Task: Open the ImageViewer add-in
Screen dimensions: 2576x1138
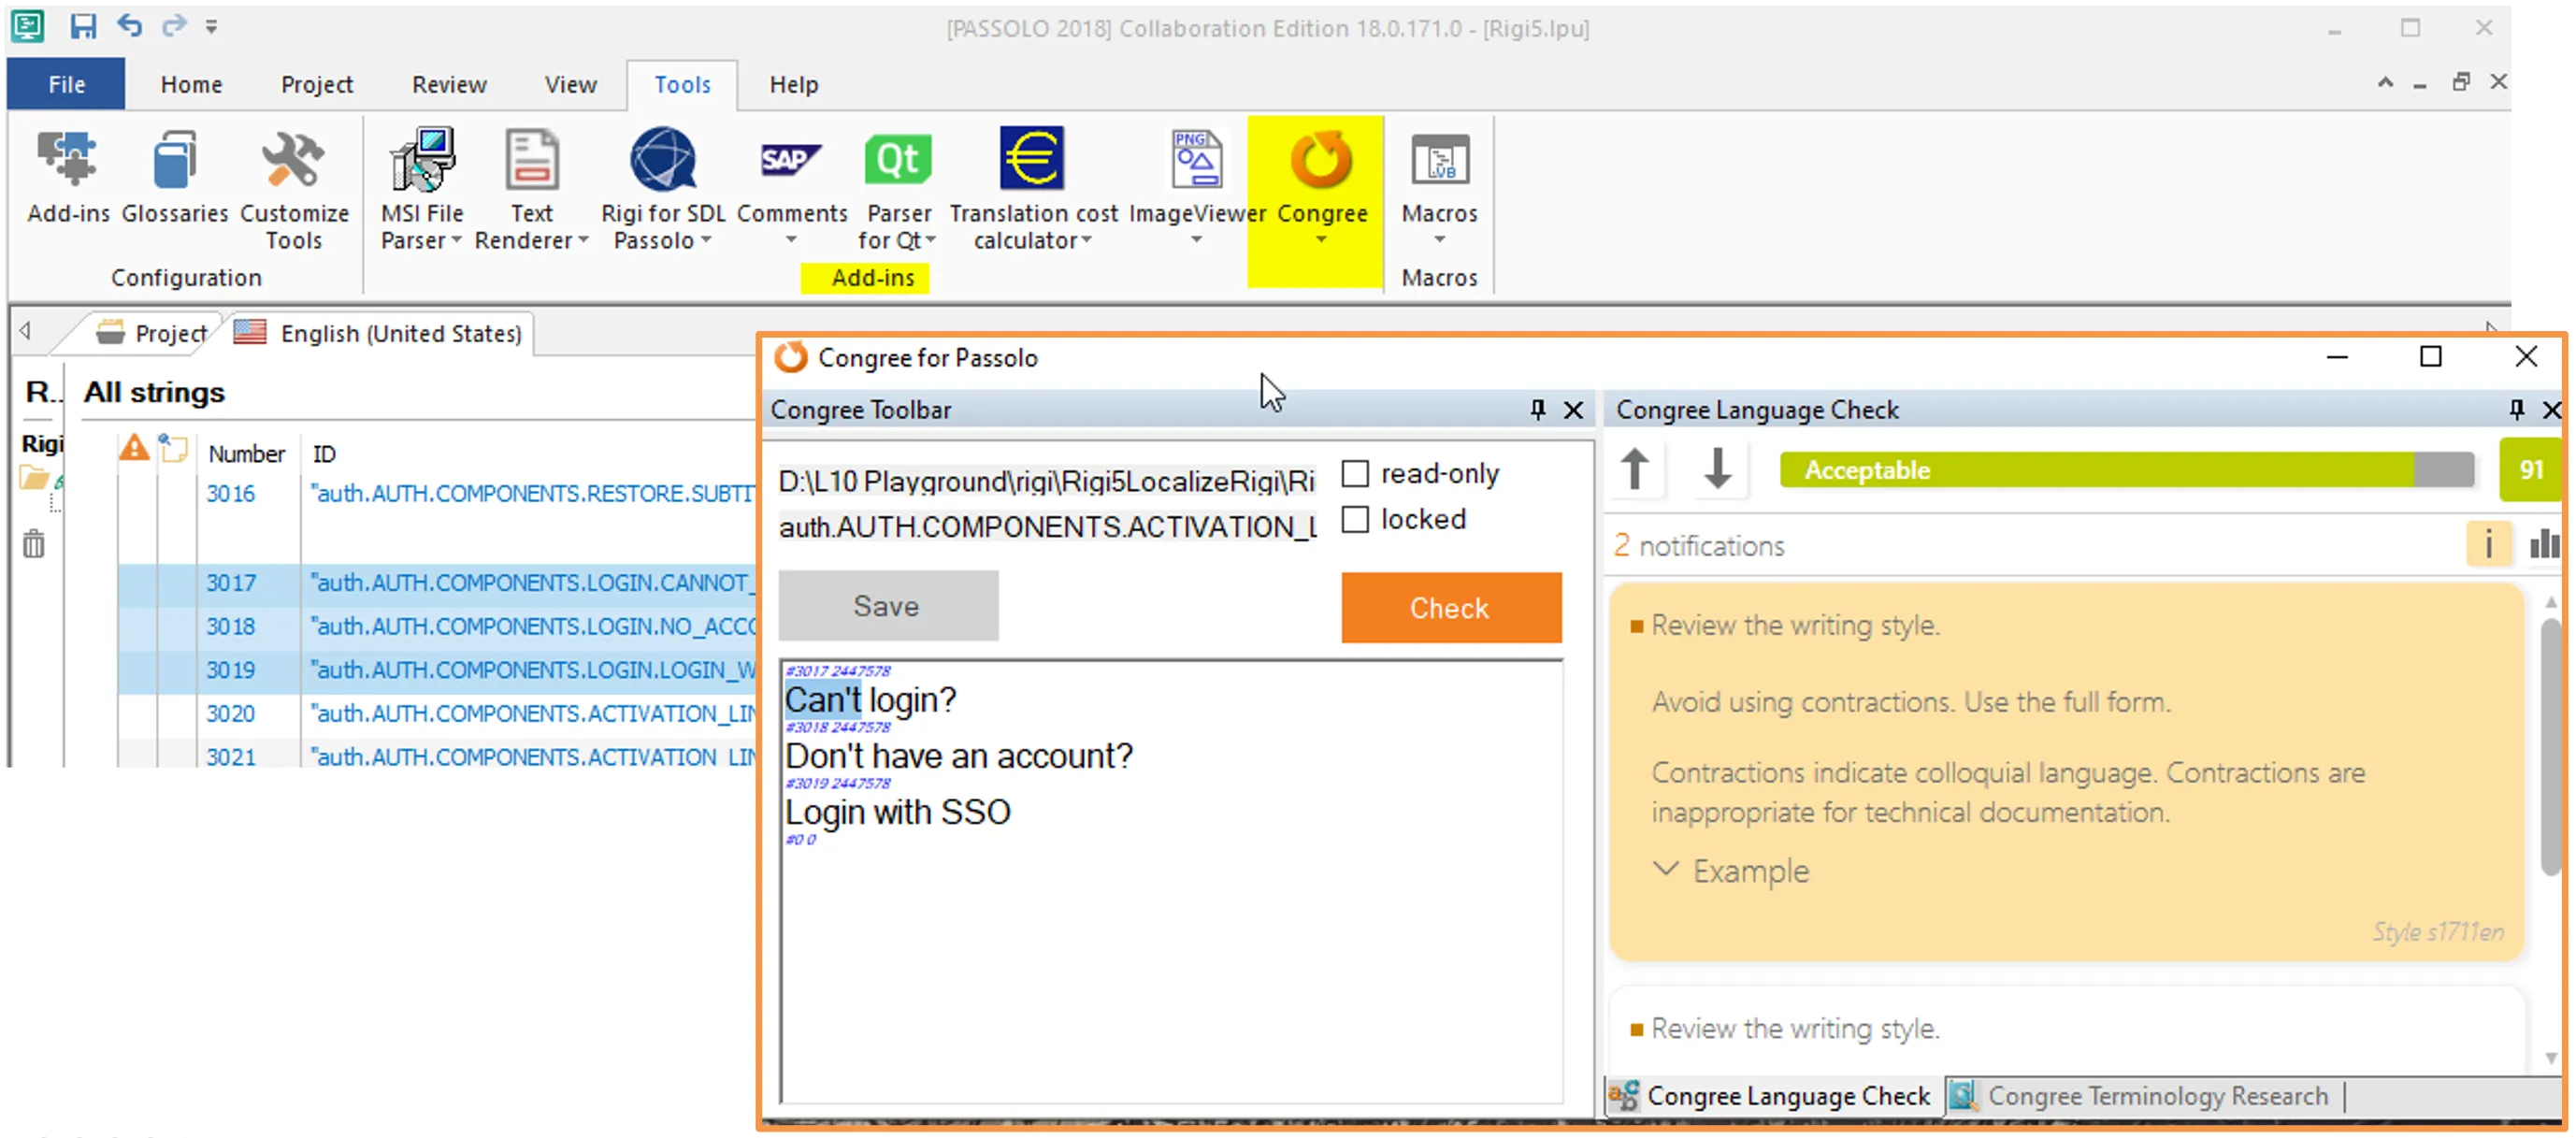Action: point(1197,185)
